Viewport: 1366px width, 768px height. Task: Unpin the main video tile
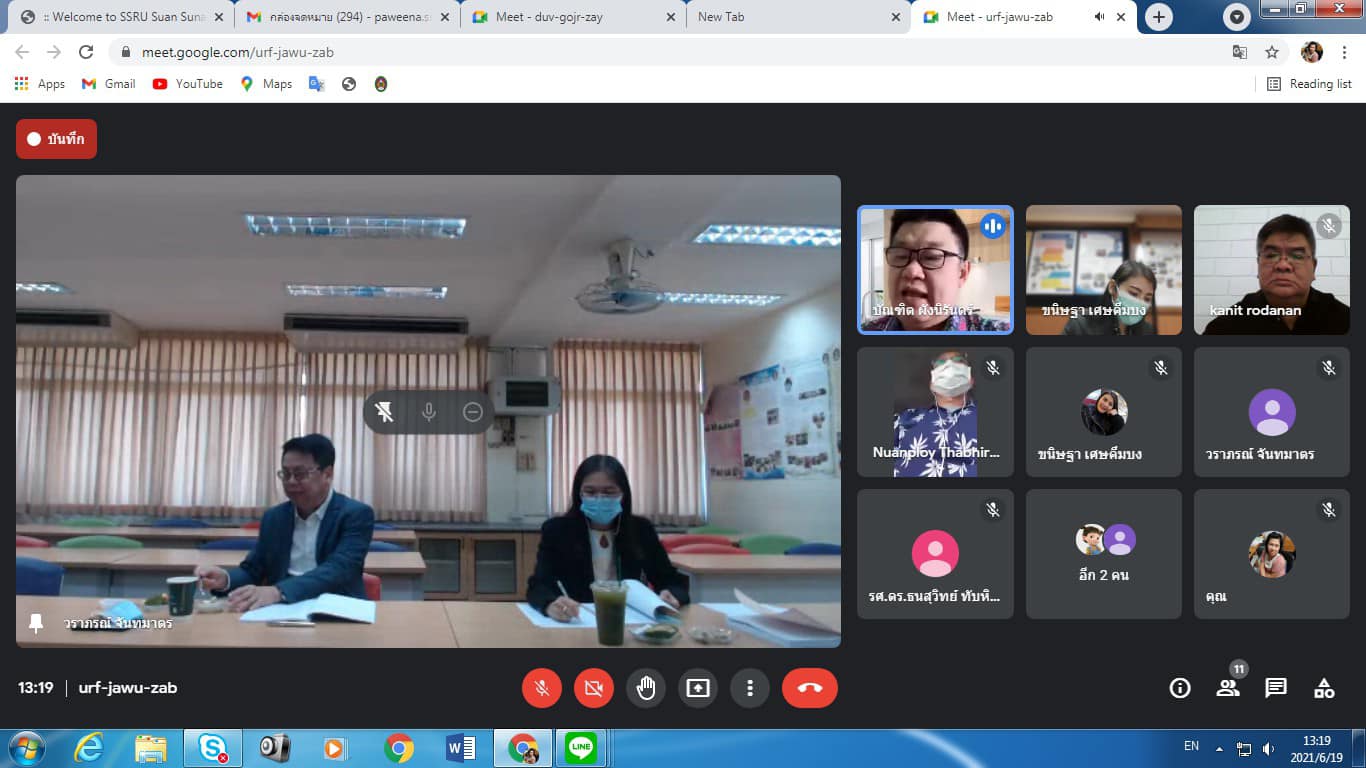point(384,412)
